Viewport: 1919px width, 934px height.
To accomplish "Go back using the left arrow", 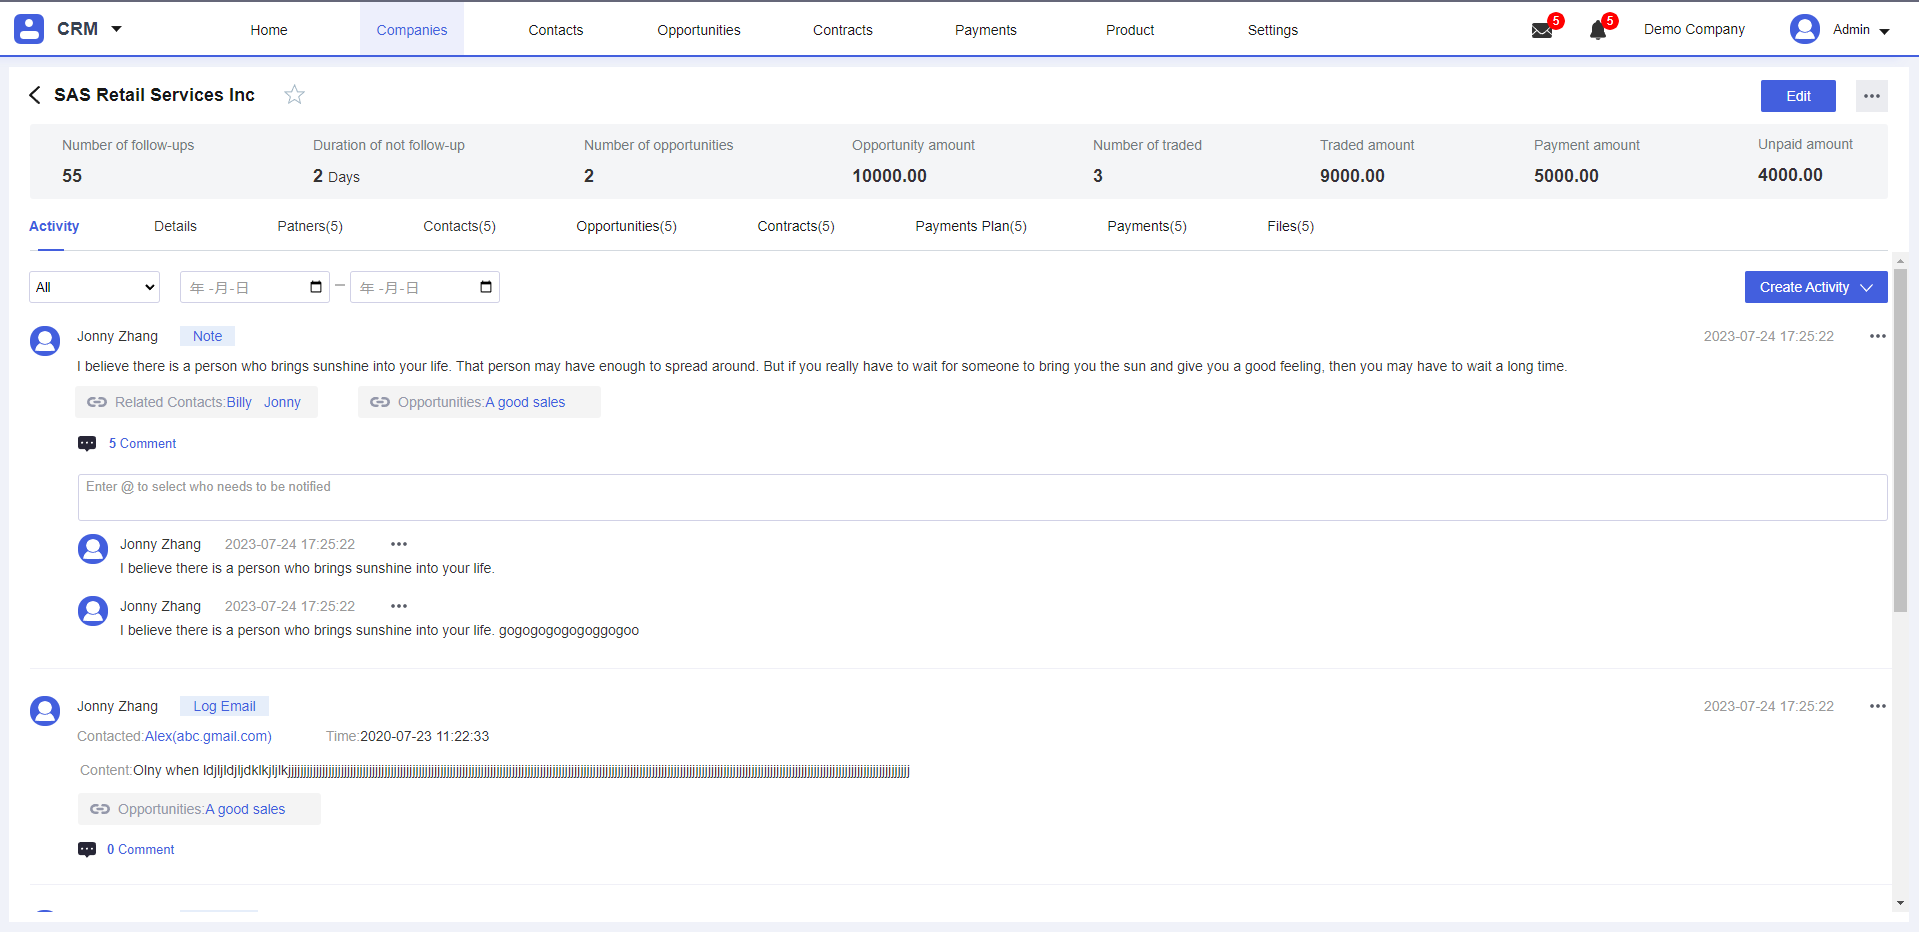I will (35, 95).
